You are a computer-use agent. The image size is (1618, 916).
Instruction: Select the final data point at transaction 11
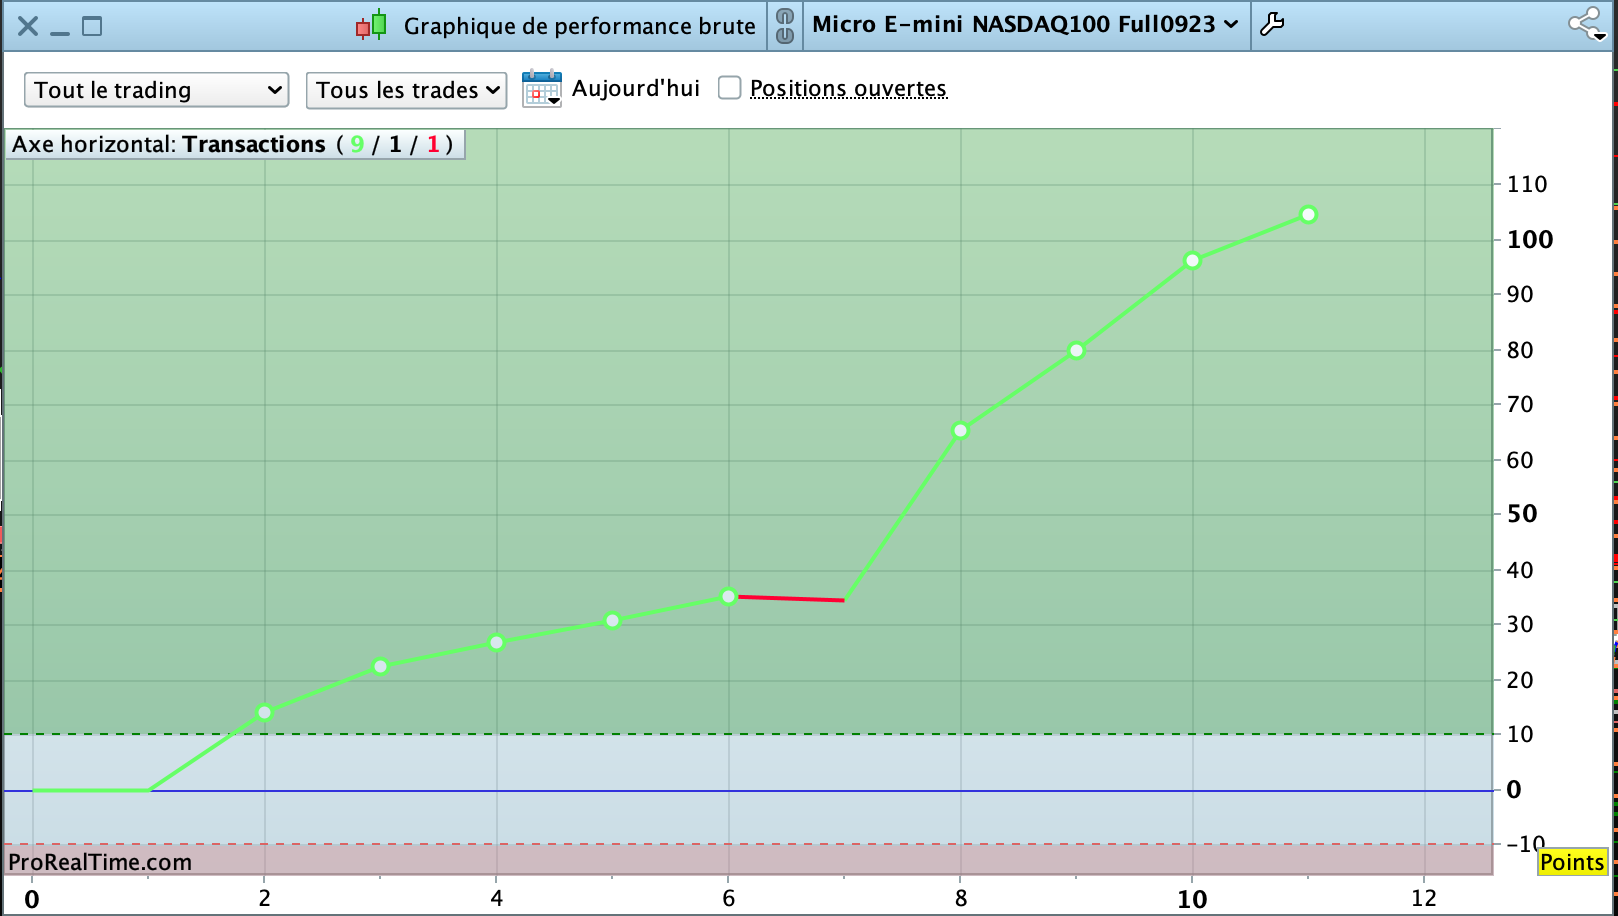[x=1308, y=214]
